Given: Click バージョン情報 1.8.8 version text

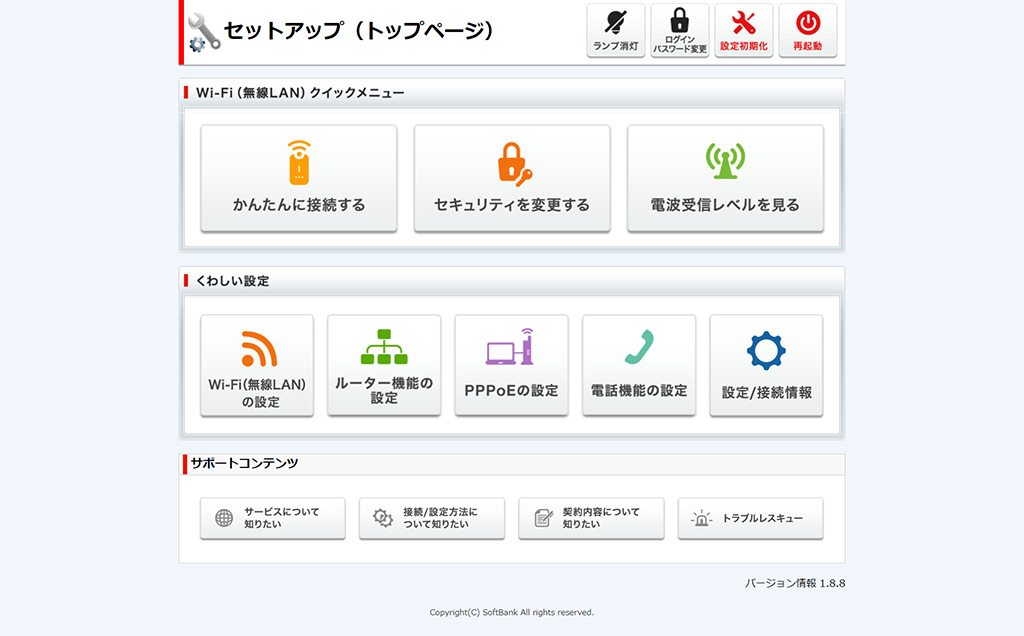Looking at the screenshot, I should pyautogui.click(x=794, y=581).
